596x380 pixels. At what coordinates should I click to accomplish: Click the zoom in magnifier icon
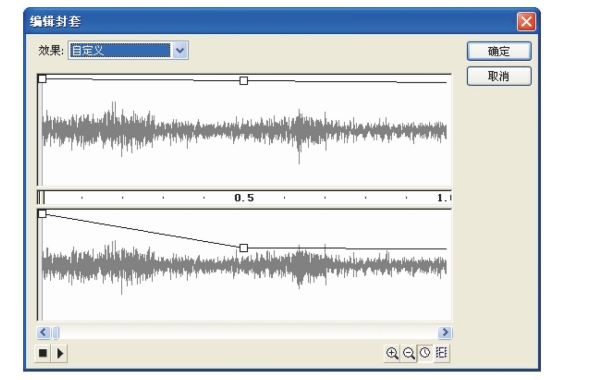[392, 353]
